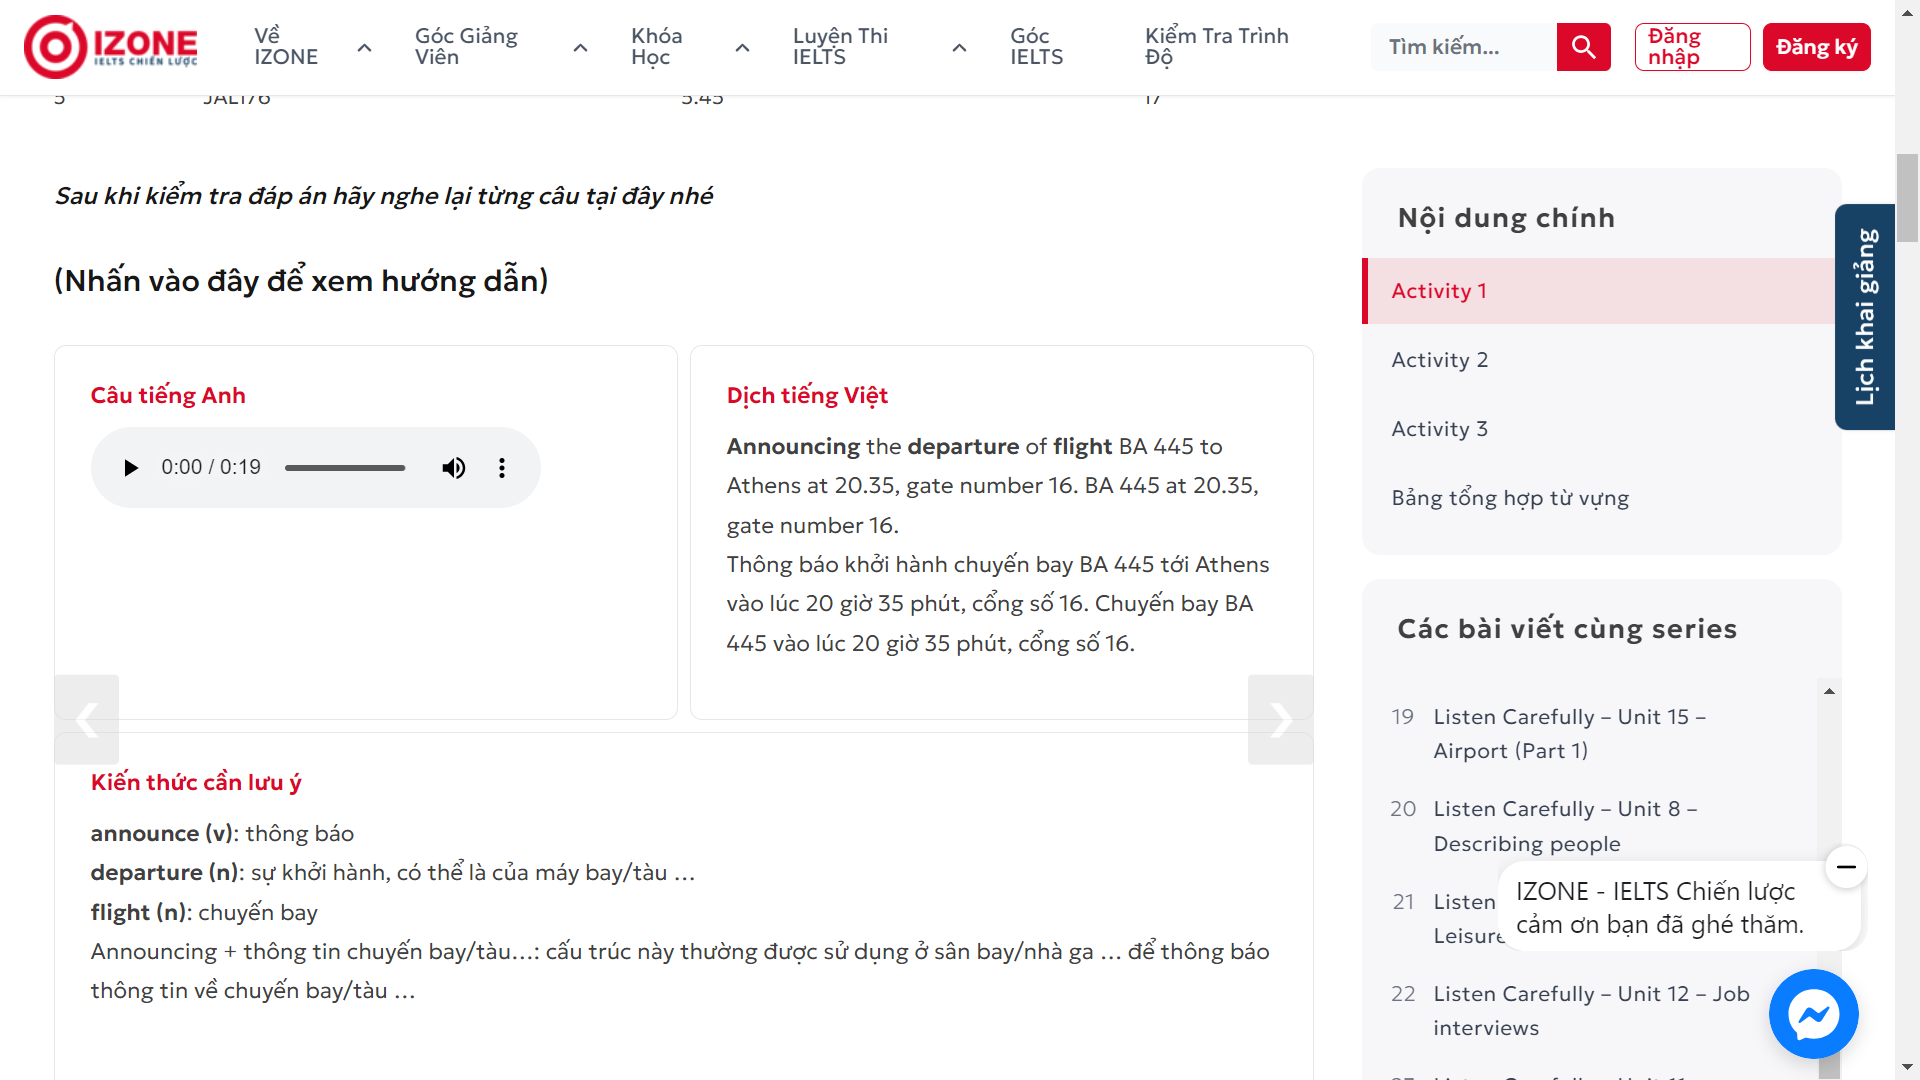Click the mute/volume icon on audio player

455,467
